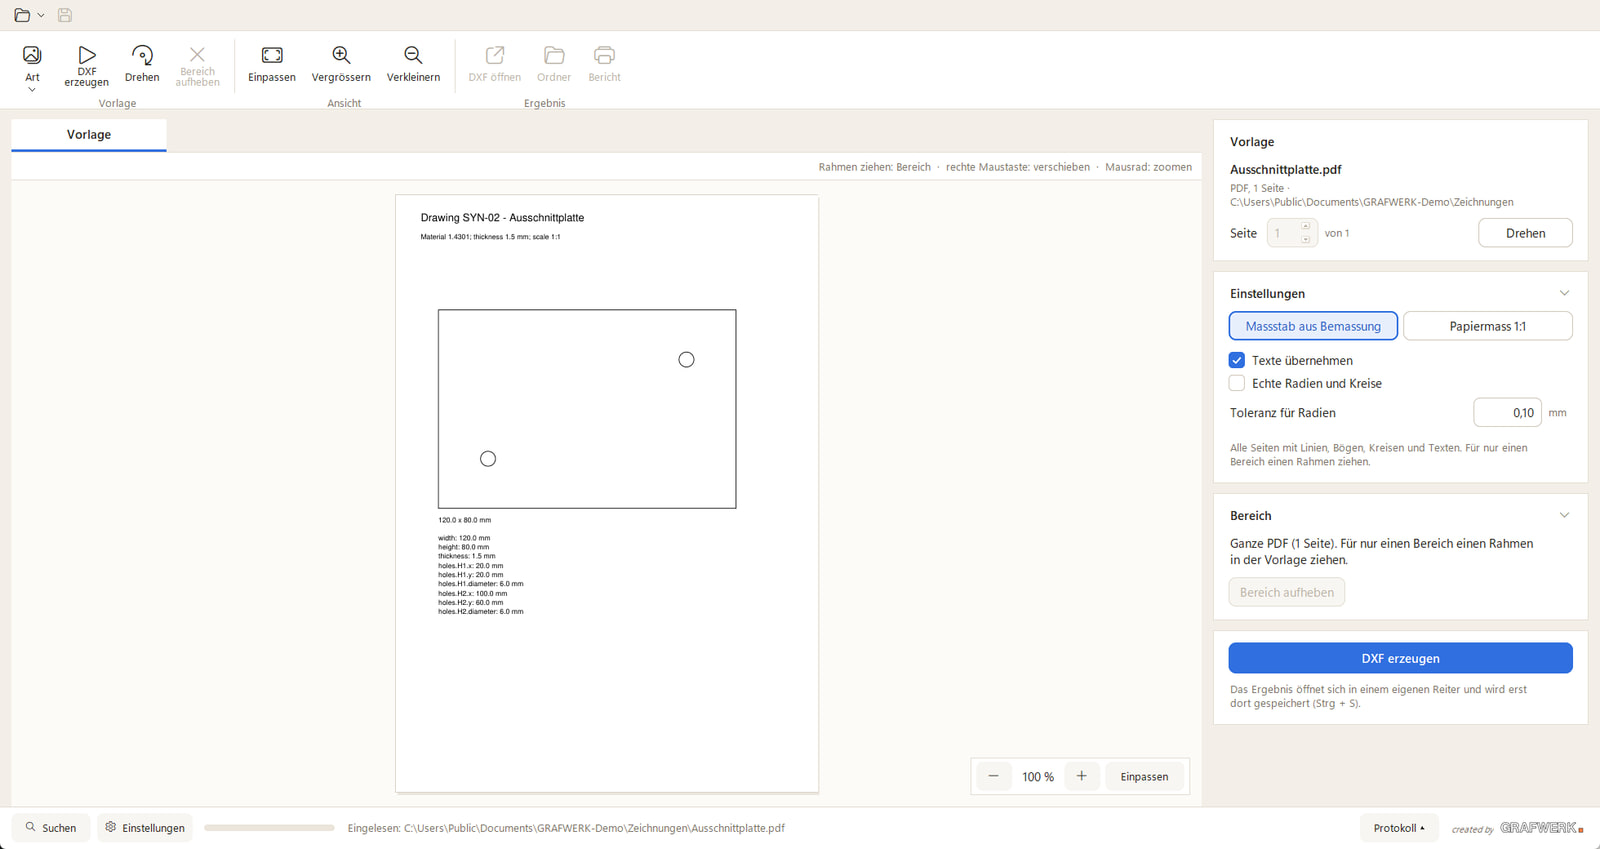Image resolution: width=1600 pixels, height=849 pixels.
Task: Click the Drawing SYN-02 - Ausschnittplatte title
Action: click(502, 218)
